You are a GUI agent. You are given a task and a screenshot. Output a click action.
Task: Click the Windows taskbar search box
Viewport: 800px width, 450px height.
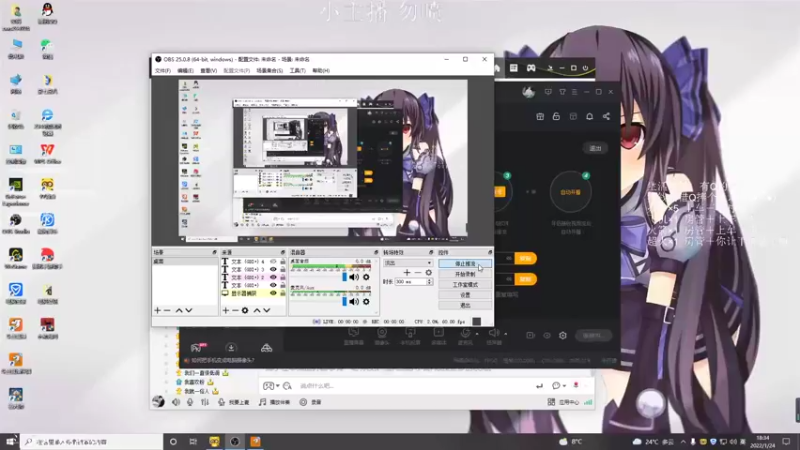(x=93, y=442)
